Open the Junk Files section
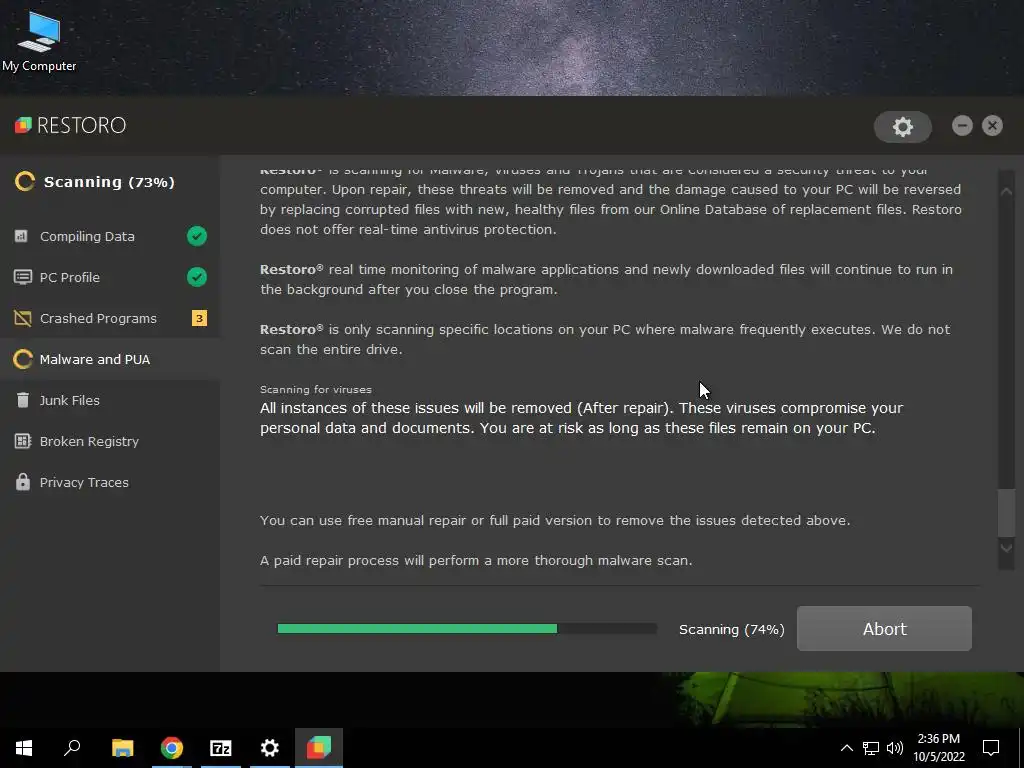 [x=110, y=400]
